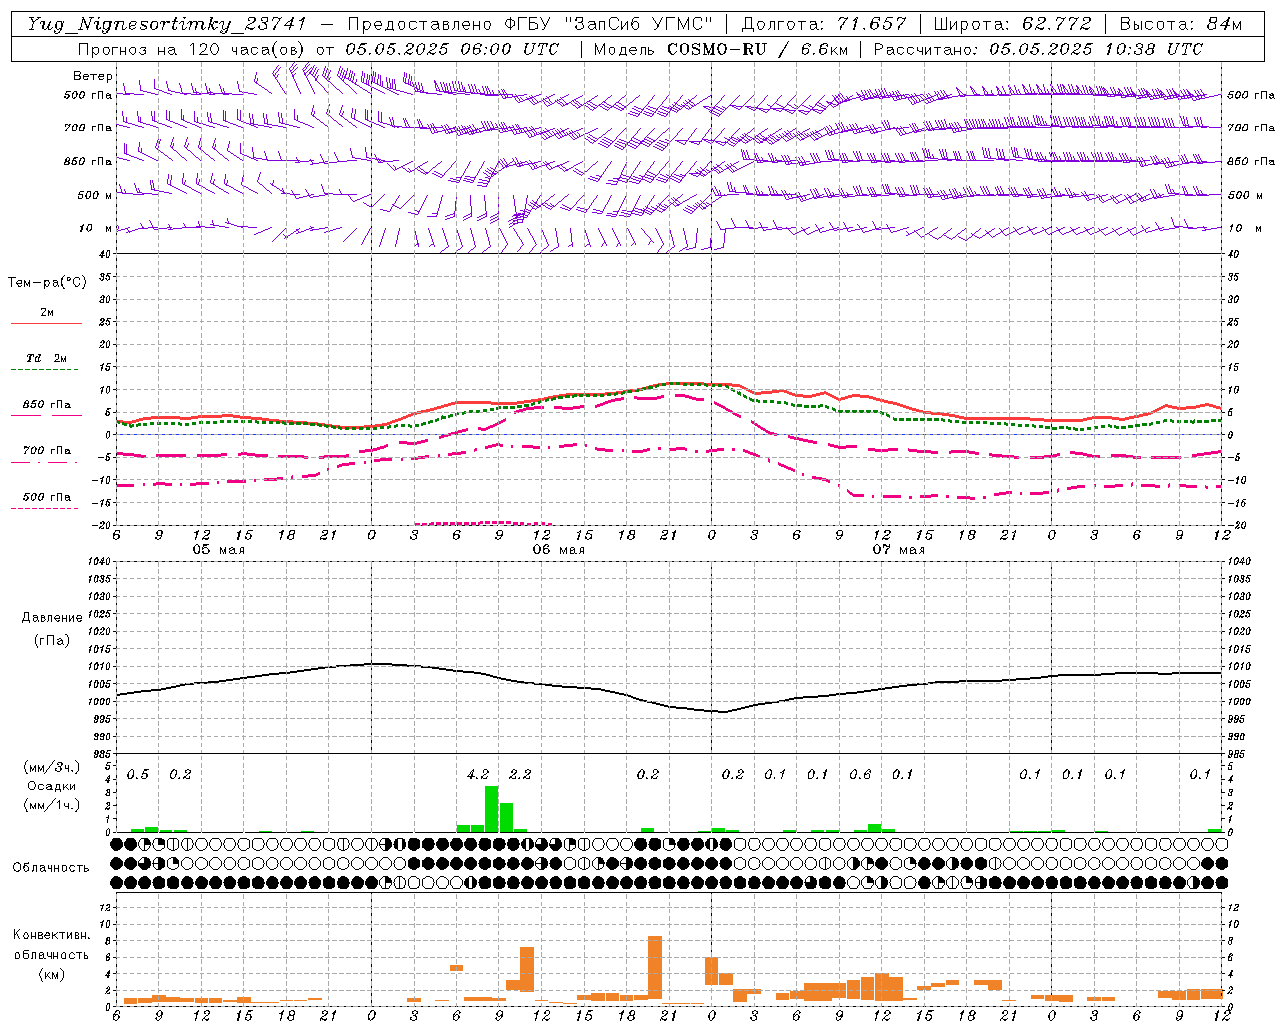Click the Высота: 84м value
This screenshot has height=1024, width=1280.
[x=1181, y=24]
